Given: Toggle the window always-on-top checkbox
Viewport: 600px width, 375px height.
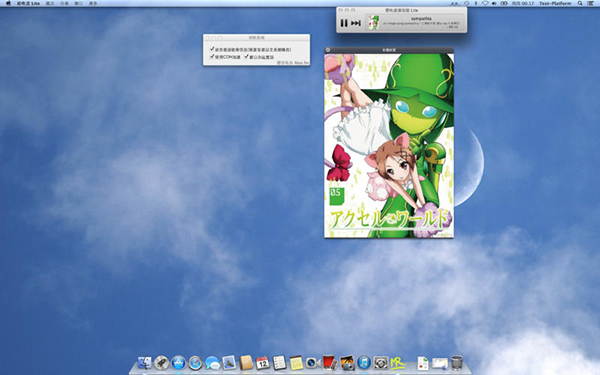Looking at the screenshot, I should coord(246,57).
